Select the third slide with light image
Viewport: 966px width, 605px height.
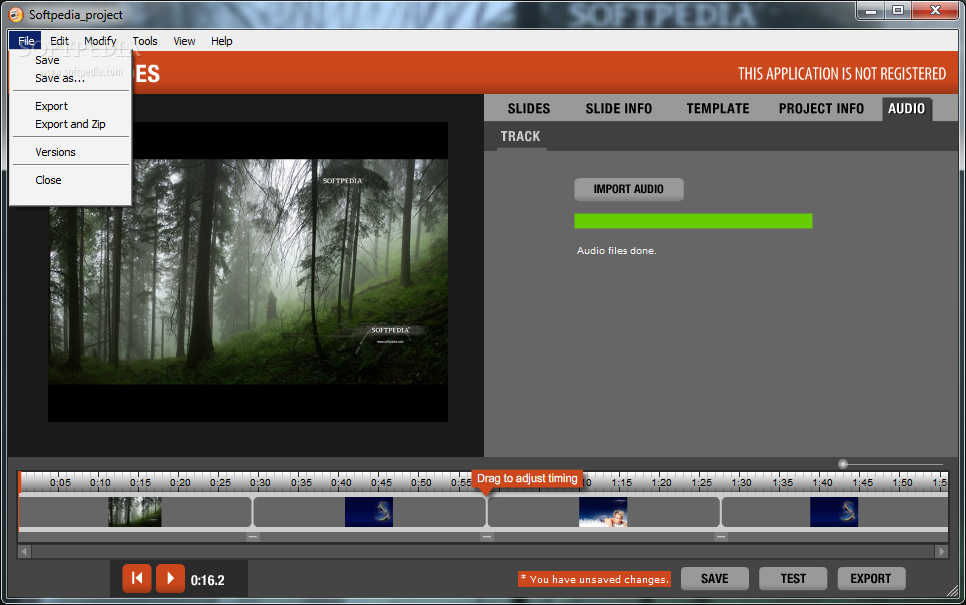(x=603, y=512)
